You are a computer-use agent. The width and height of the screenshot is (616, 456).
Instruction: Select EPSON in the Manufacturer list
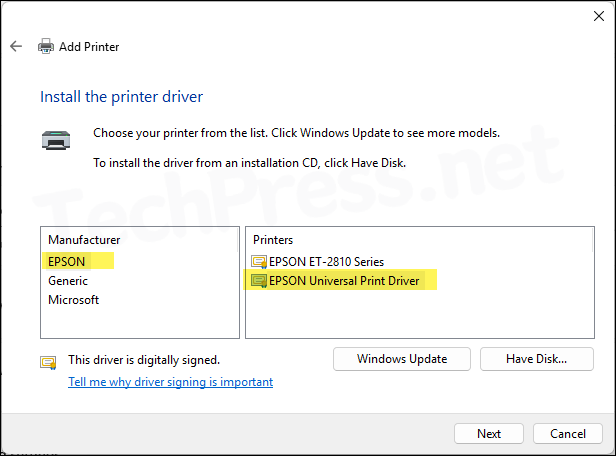coord(66,262)
